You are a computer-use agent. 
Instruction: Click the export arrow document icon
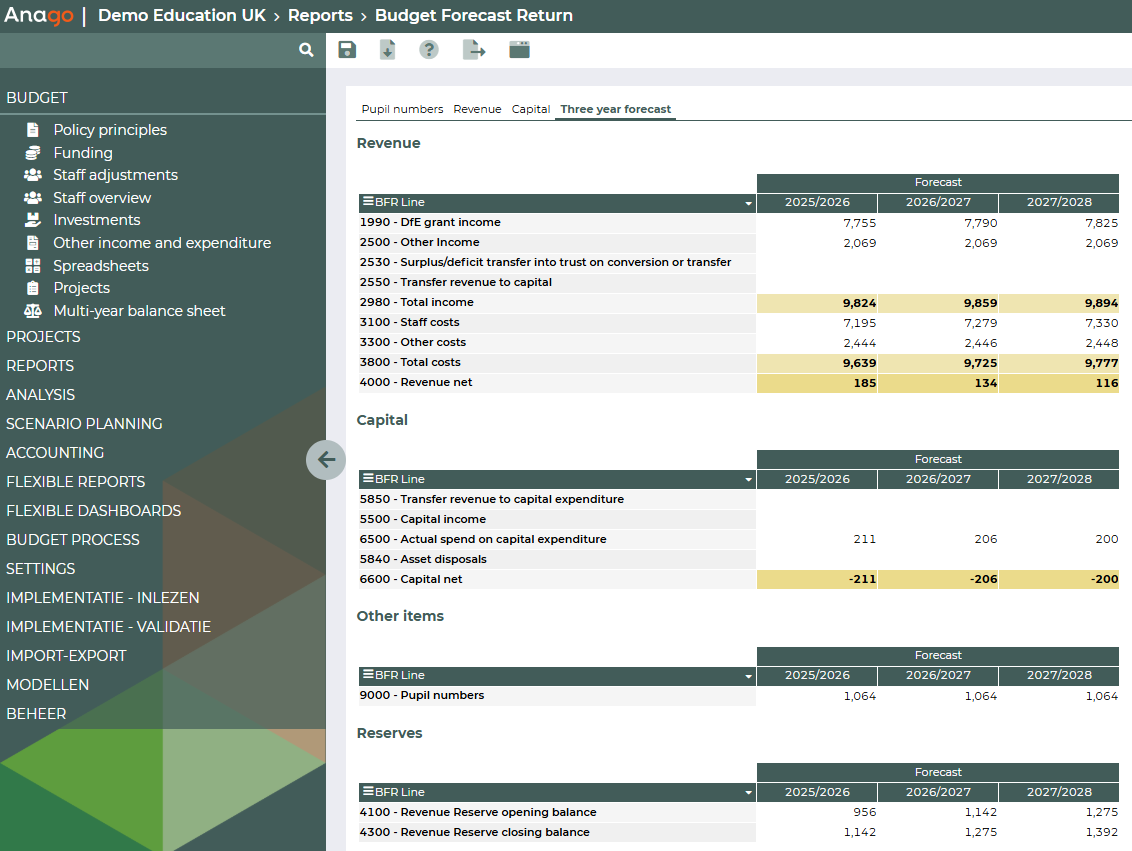[x=474, y=50]
